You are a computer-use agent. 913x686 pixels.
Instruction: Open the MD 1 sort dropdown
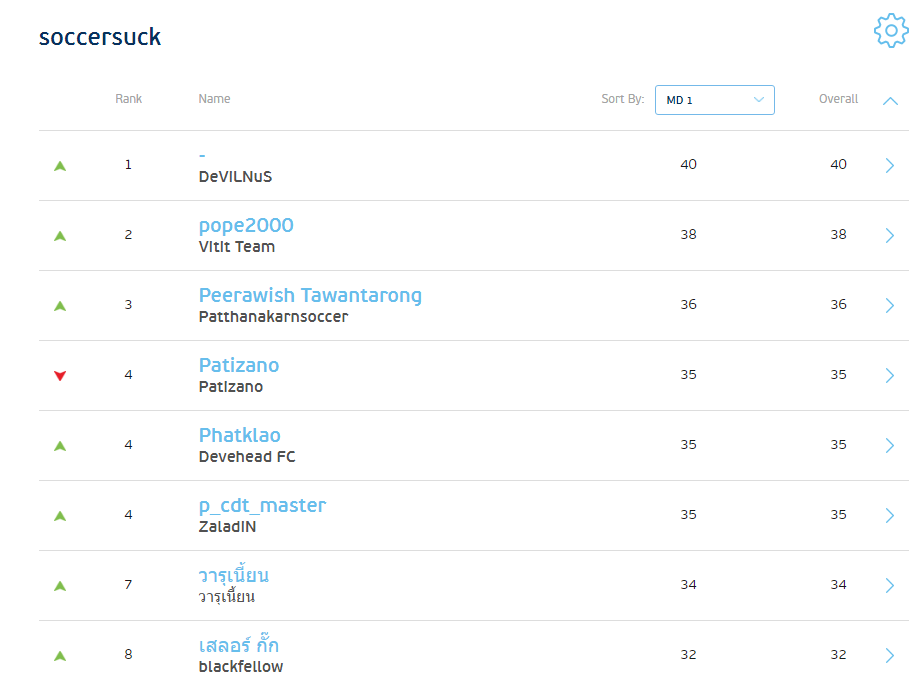coord(714,100)
